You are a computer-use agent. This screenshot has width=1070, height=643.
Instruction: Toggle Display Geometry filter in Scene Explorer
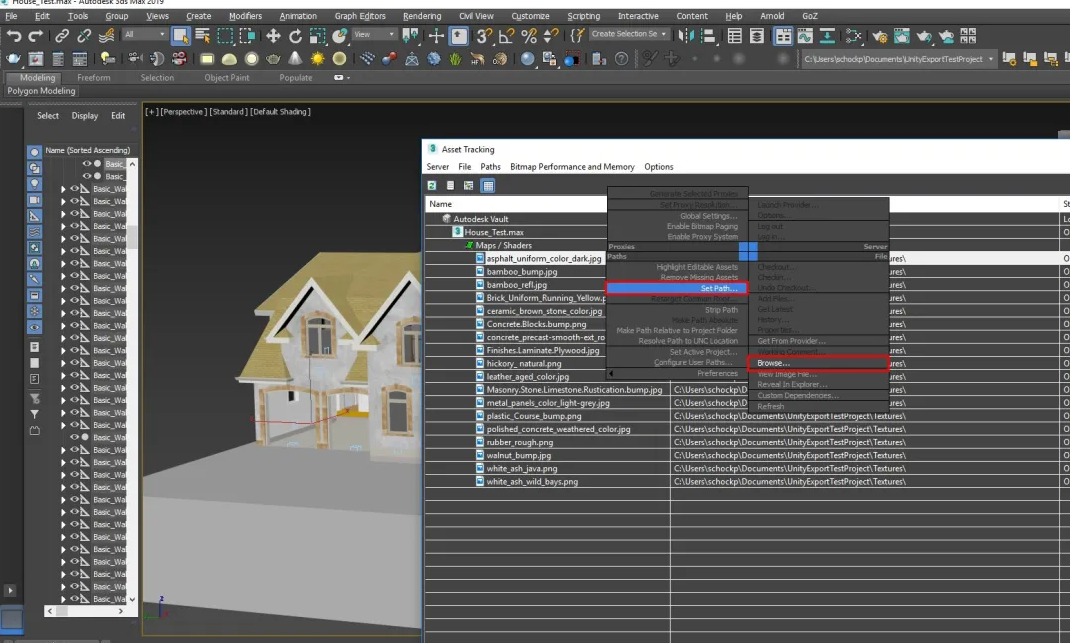tap(34, 152)
